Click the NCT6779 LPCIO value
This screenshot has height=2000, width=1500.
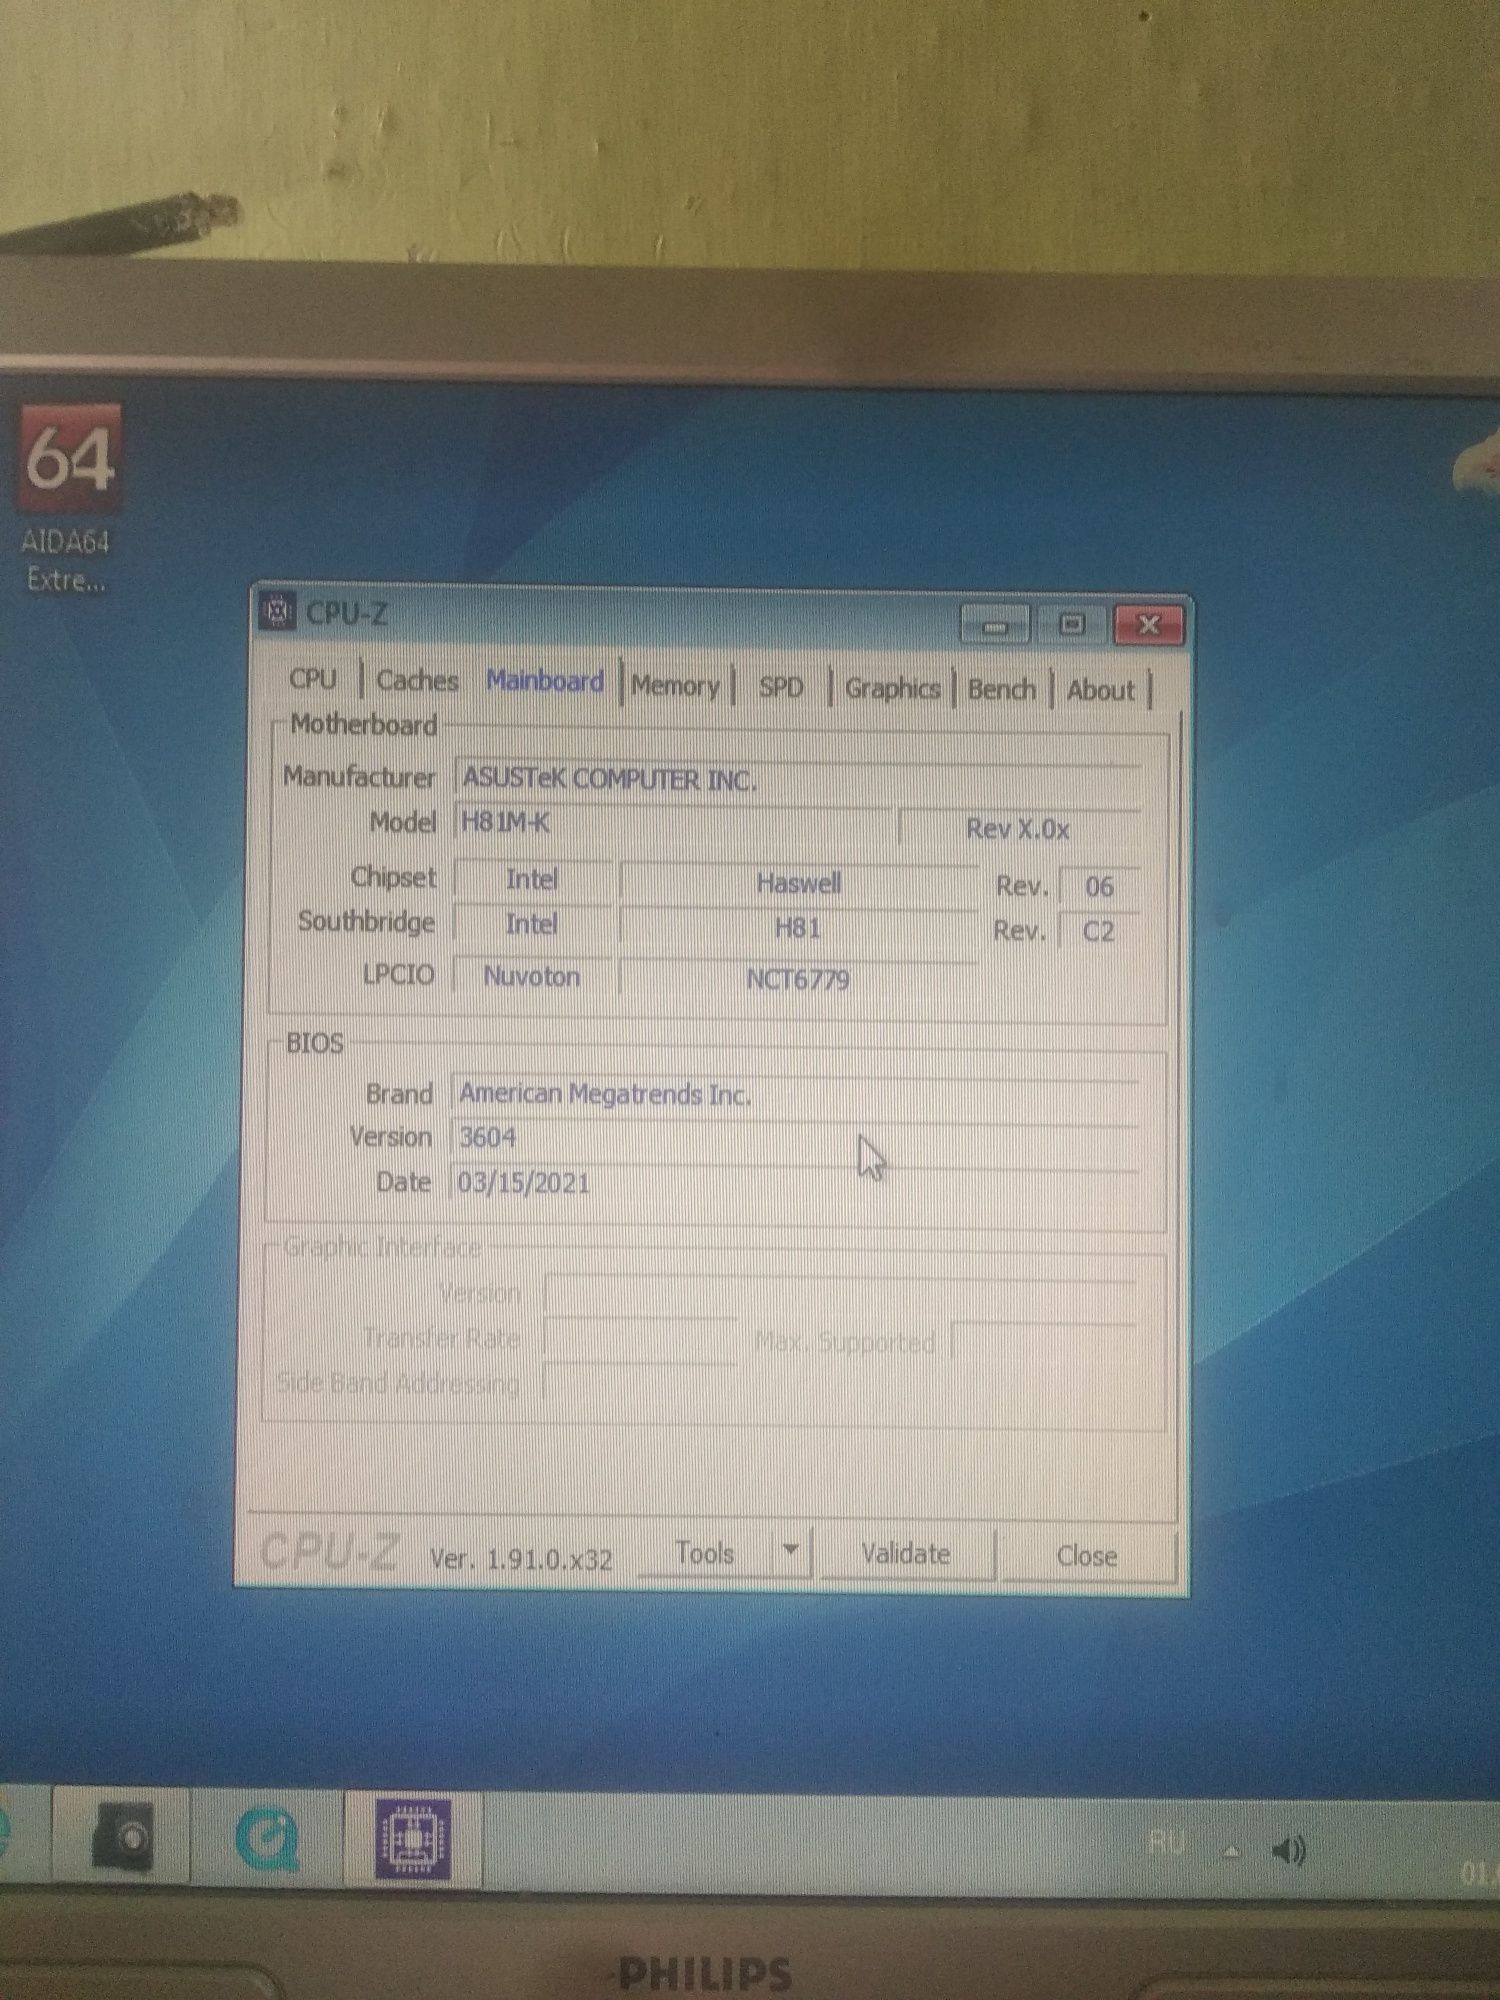798,979
